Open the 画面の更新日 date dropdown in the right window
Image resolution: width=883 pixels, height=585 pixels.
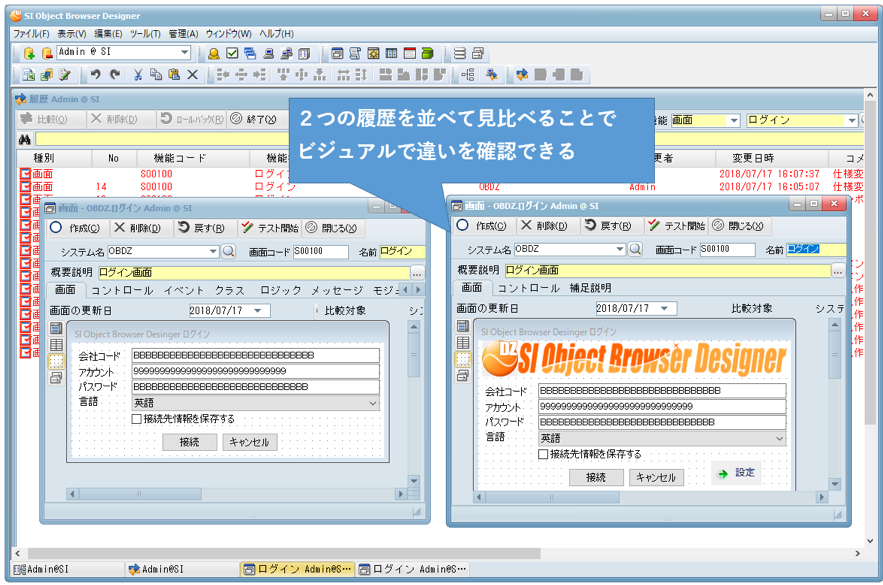pos(667,309)
